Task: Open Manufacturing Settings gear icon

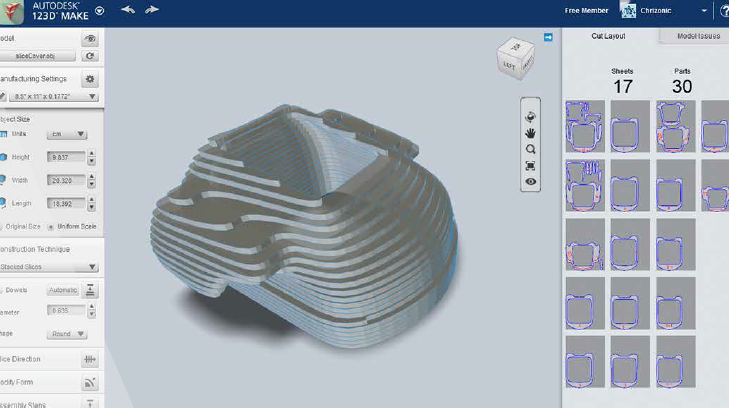Action: pos(90,78)
